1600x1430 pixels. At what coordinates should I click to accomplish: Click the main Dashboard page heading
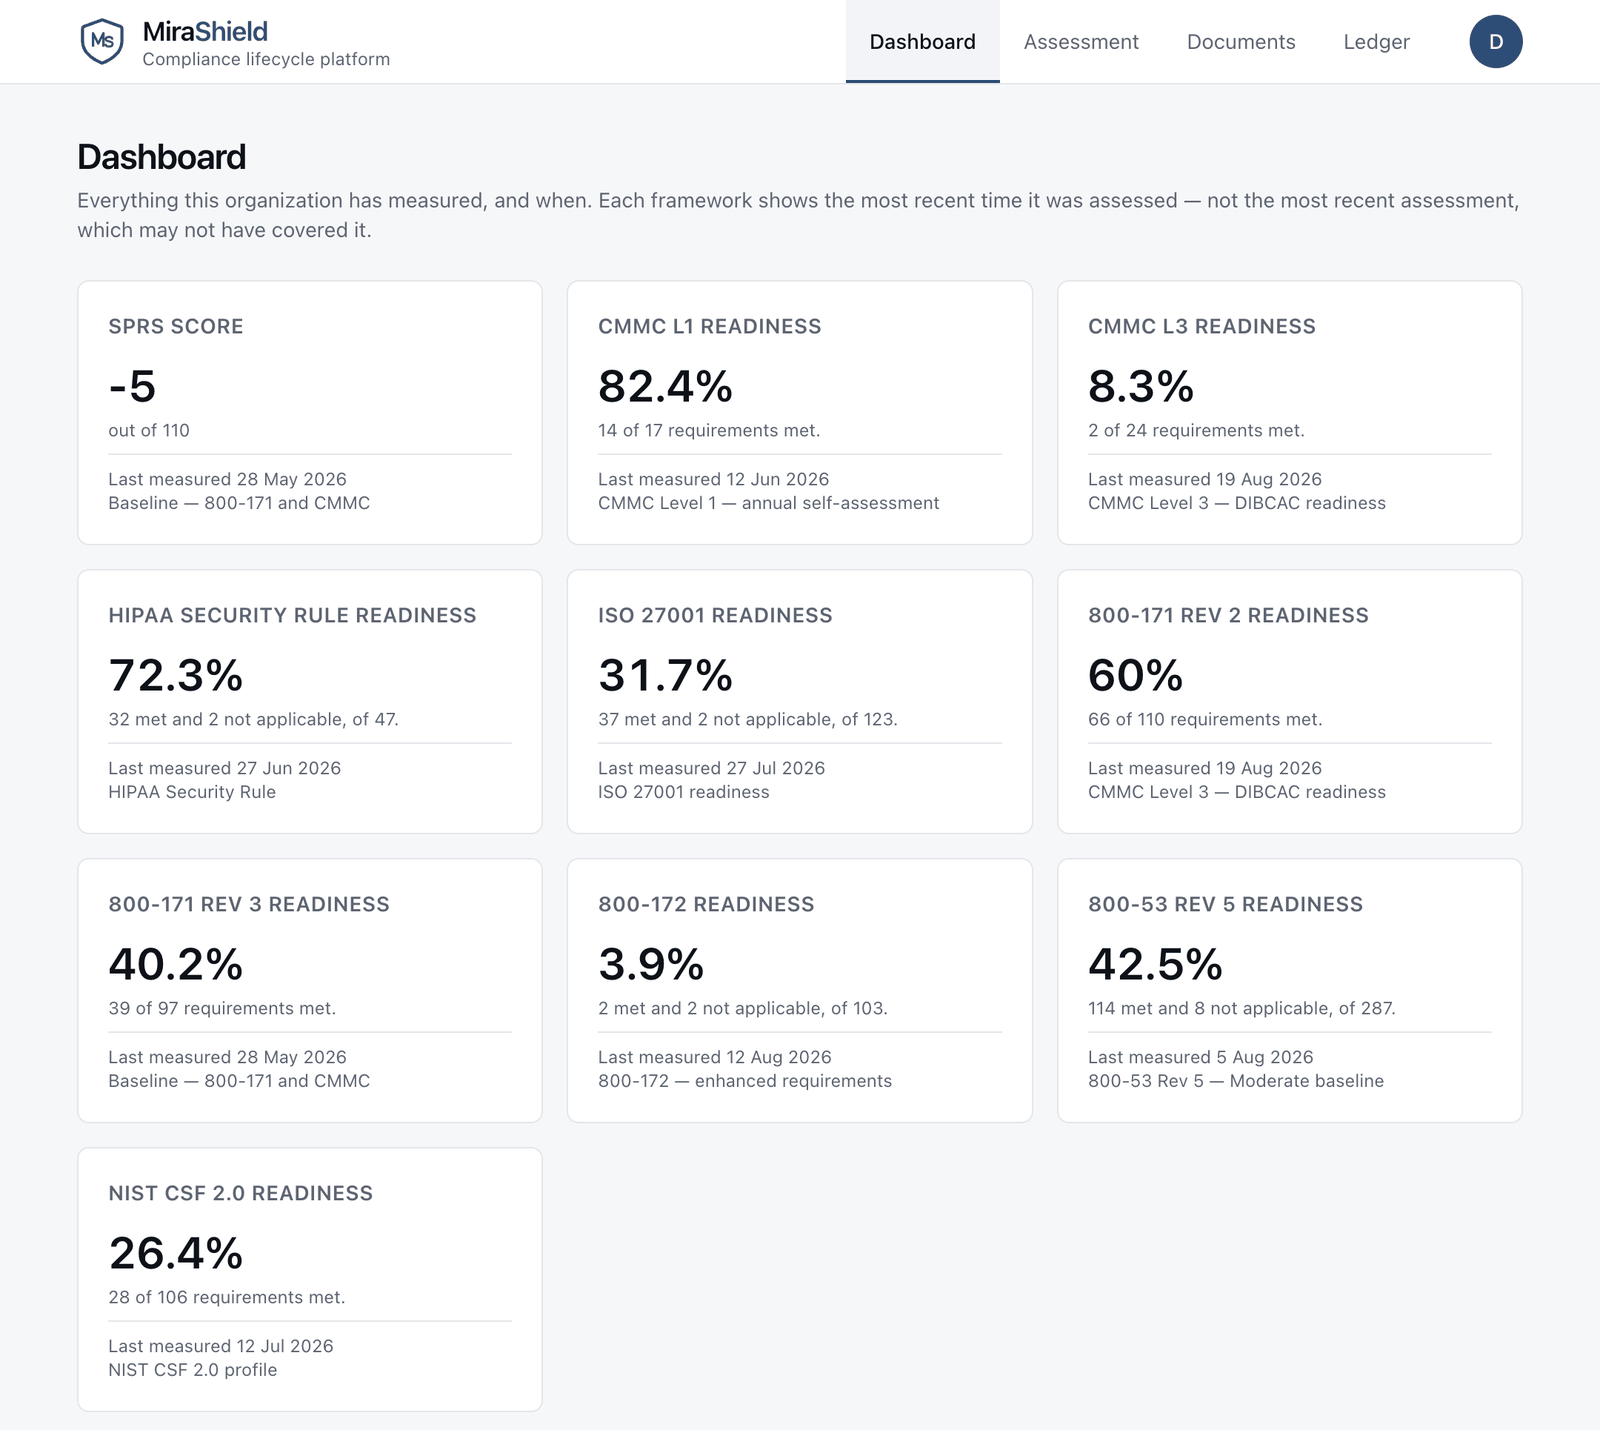pos(162,157)
